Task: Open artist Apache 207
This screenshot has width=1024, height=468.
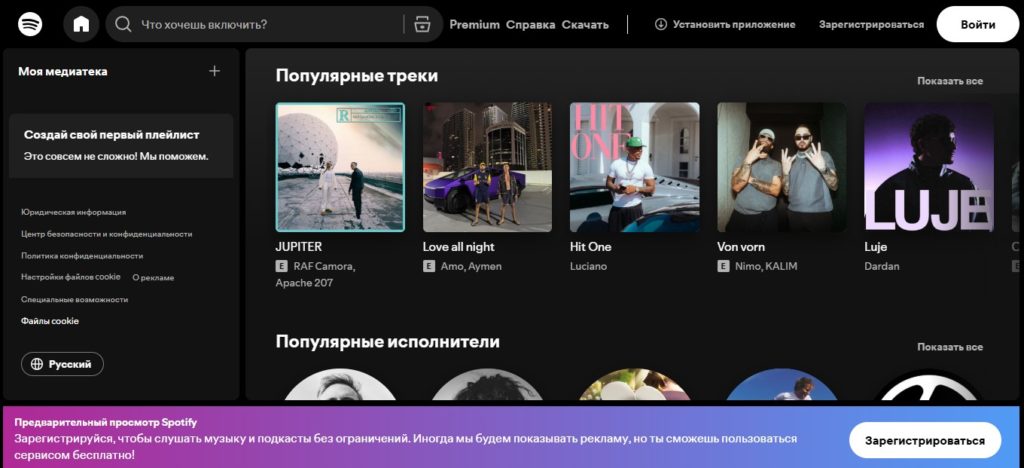Action: pos(304,283)
